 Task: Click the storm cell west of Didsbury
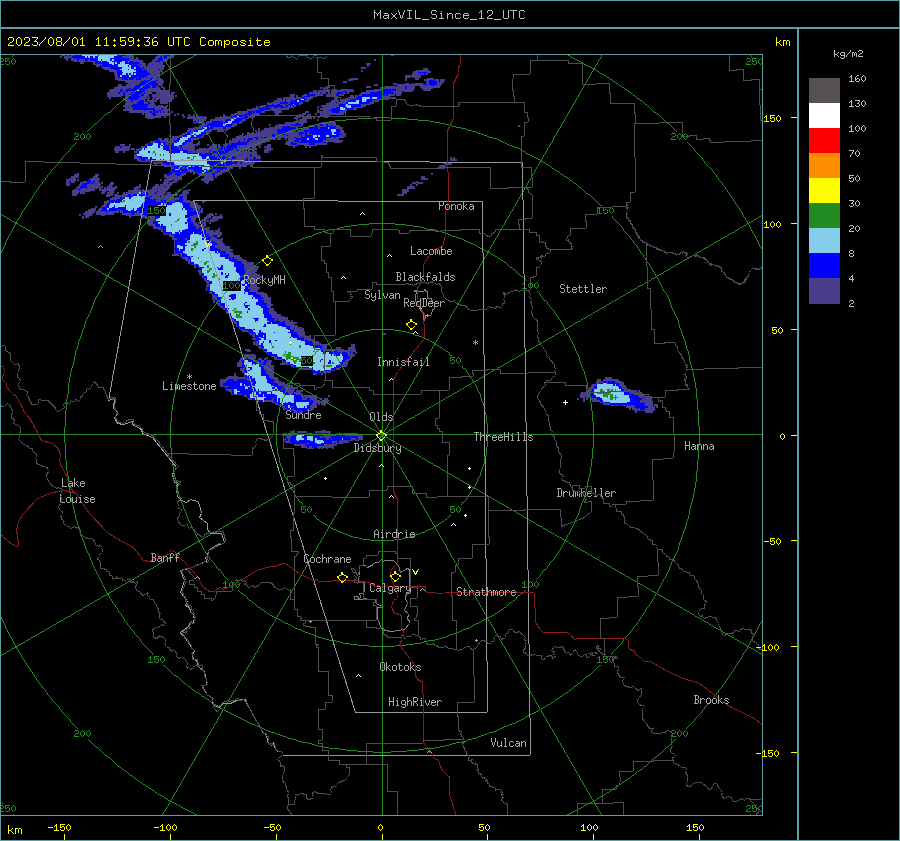[x=323, y=440]
